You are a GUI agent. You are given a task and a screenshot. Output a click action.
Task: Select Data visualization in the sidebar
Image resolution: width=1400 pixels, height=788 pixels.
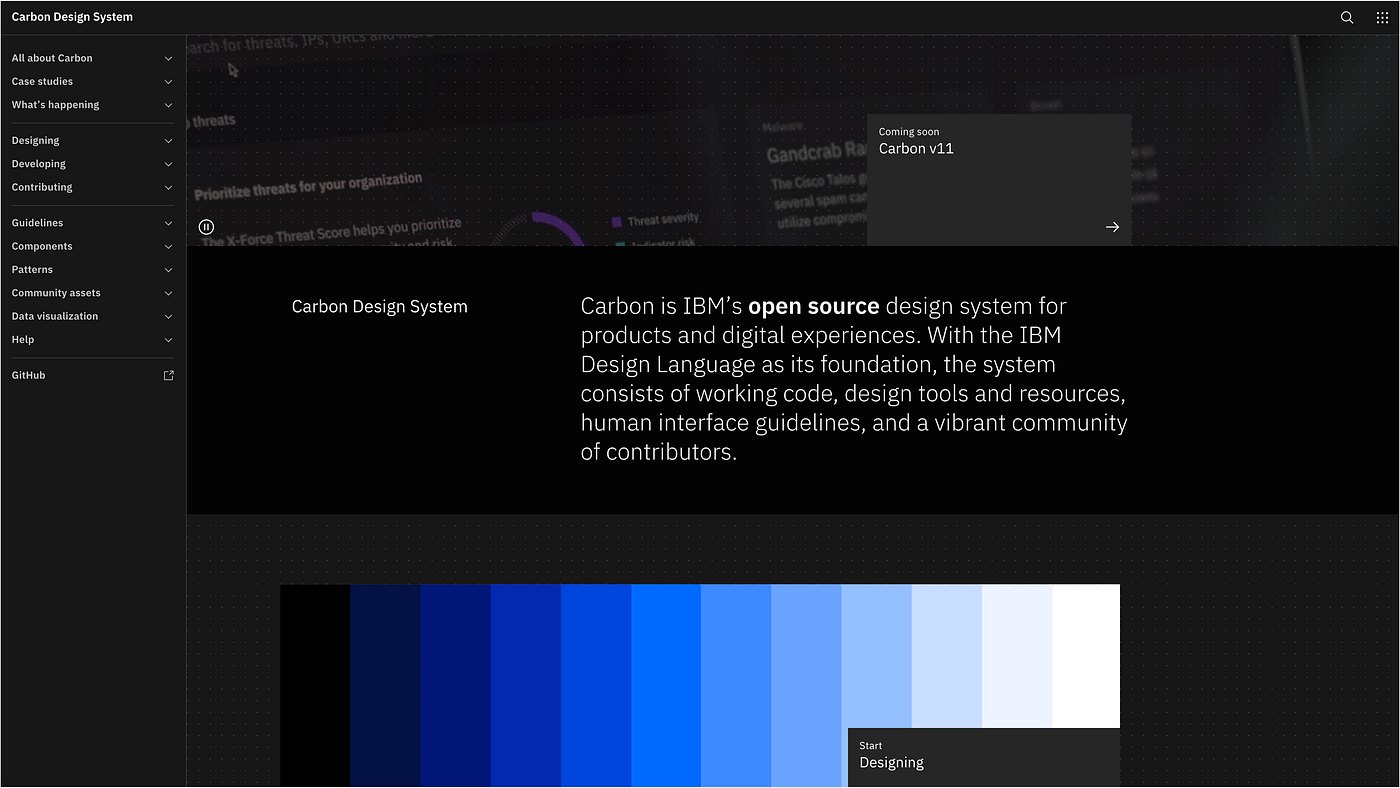click(x=55, y=316)
